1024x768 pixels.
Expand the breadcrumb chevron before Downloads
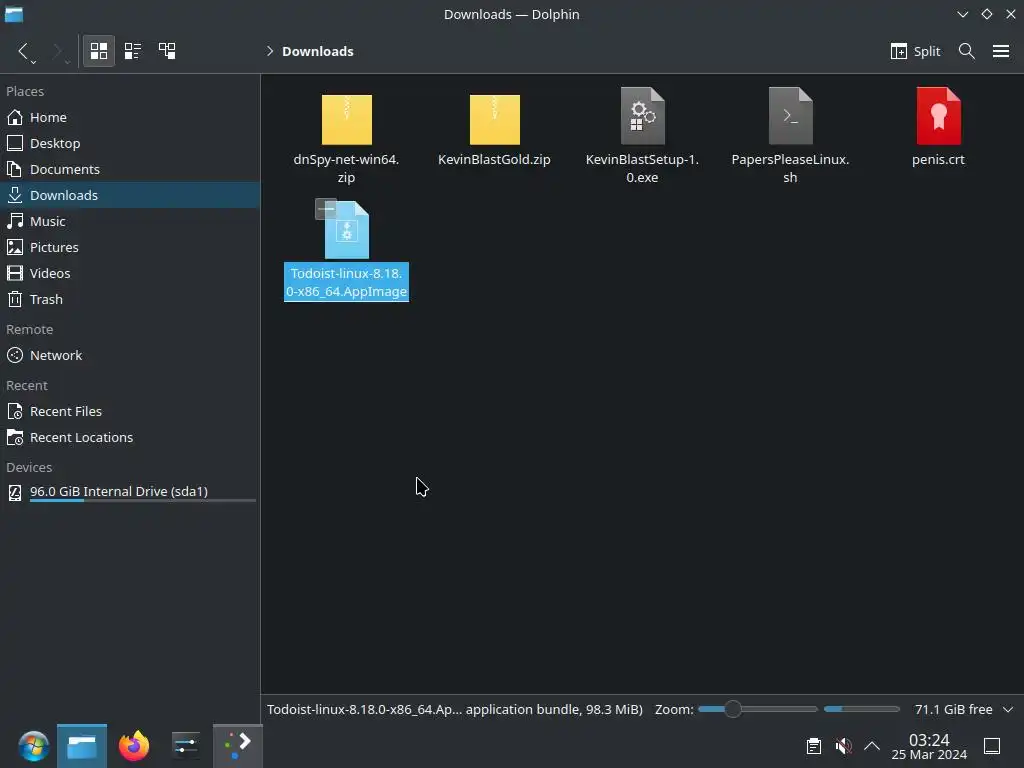tap(270, 51)
